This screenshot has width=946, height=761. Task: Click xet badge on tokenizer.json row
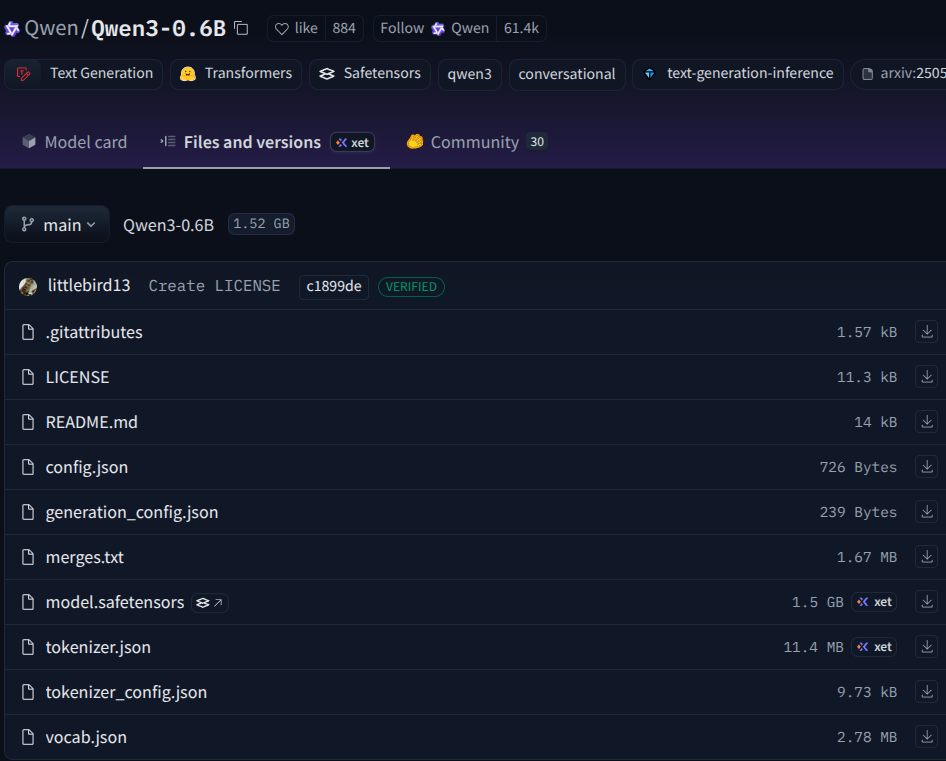[x=874, y=647]
